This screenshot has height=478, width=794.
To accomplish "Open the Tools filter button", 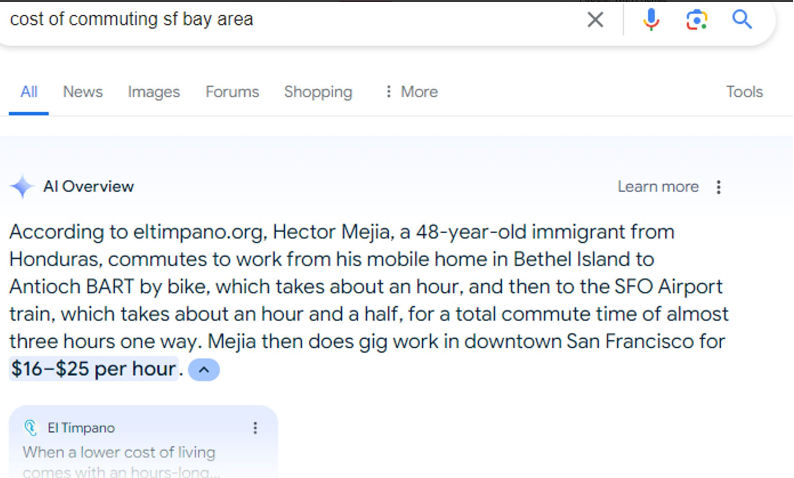I will click(744, 92).
